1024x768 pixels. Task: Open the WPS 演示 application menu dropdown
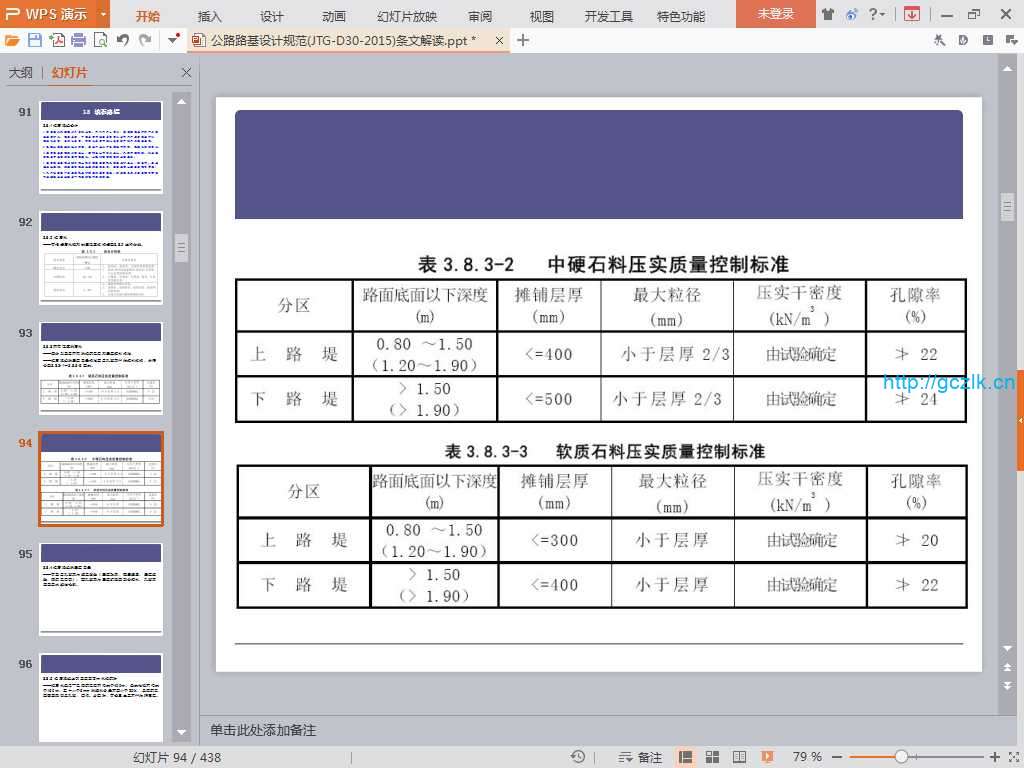[103, 14]
